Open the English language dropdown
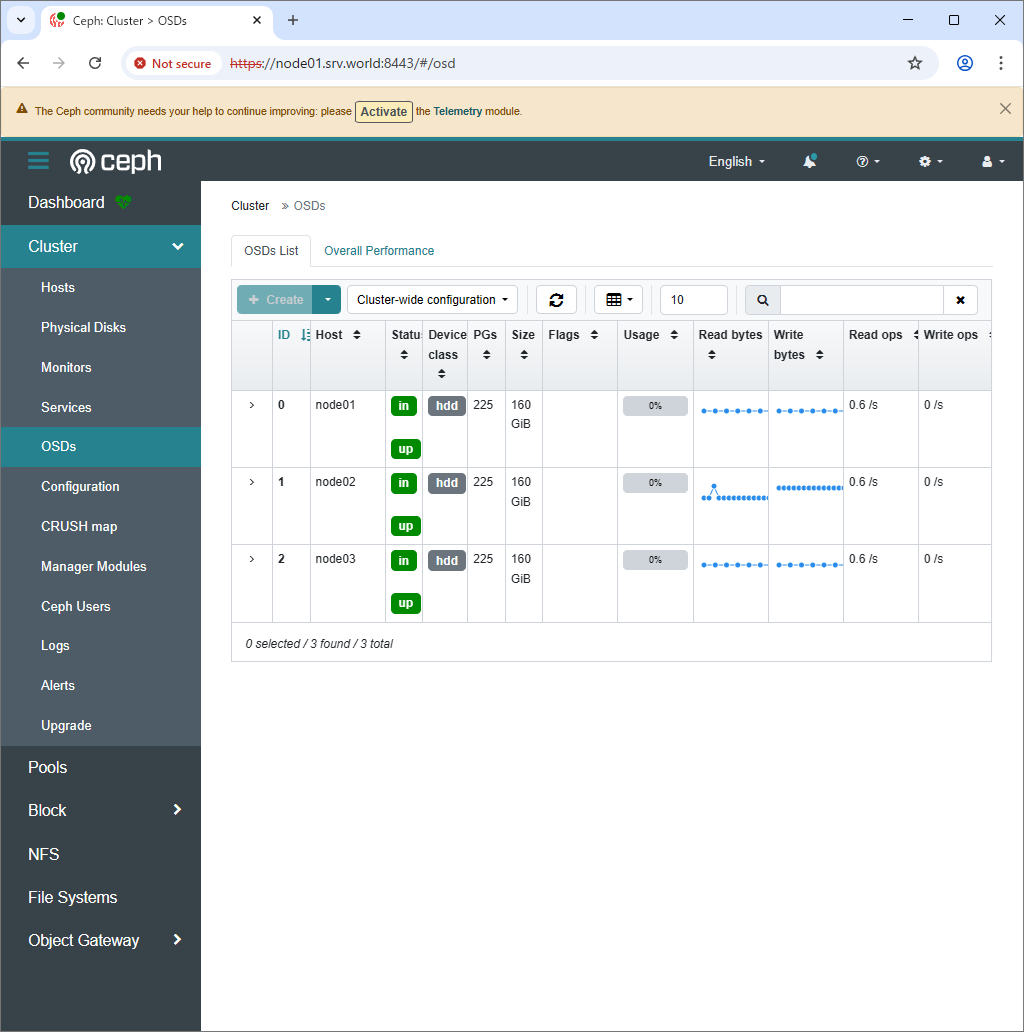 click(736, 161)
